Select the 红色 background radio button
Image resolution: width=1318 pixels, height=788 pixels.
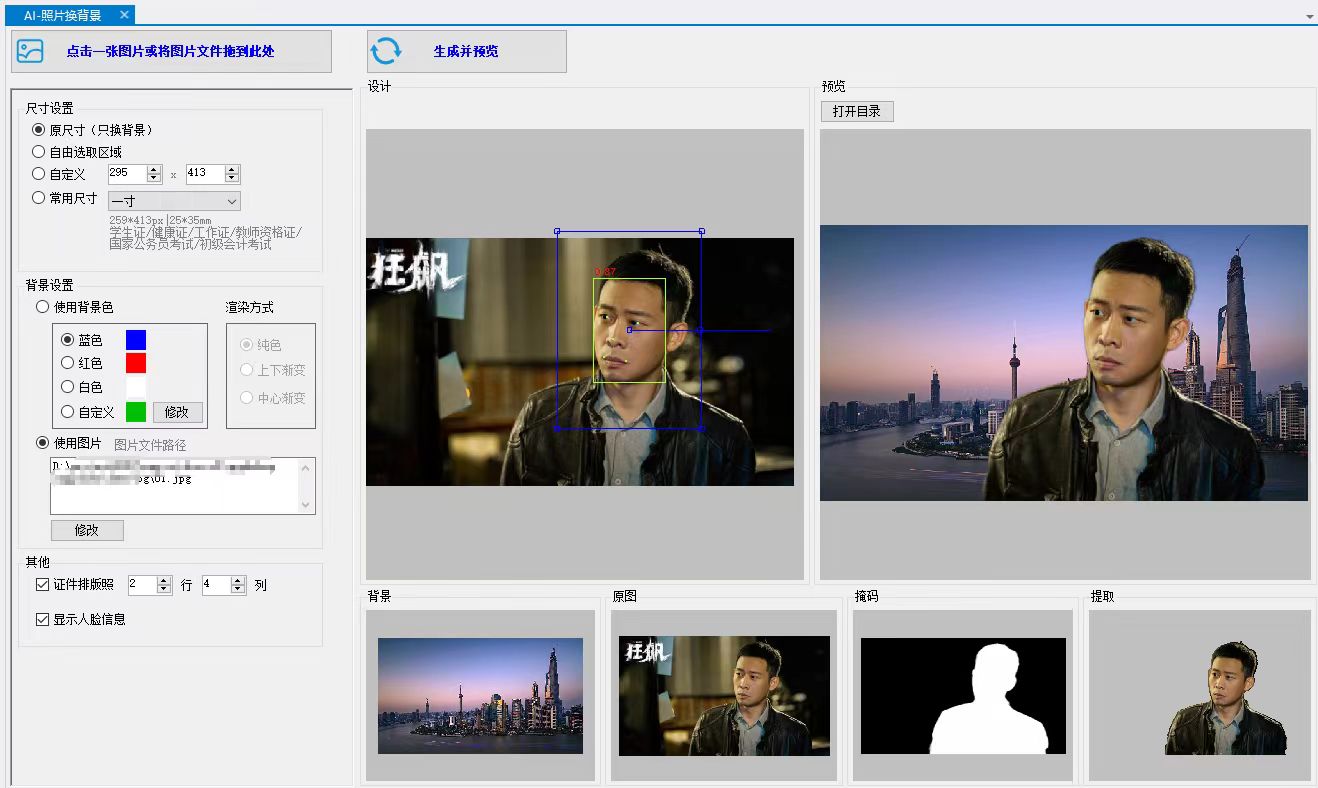[x=68, y=363]
